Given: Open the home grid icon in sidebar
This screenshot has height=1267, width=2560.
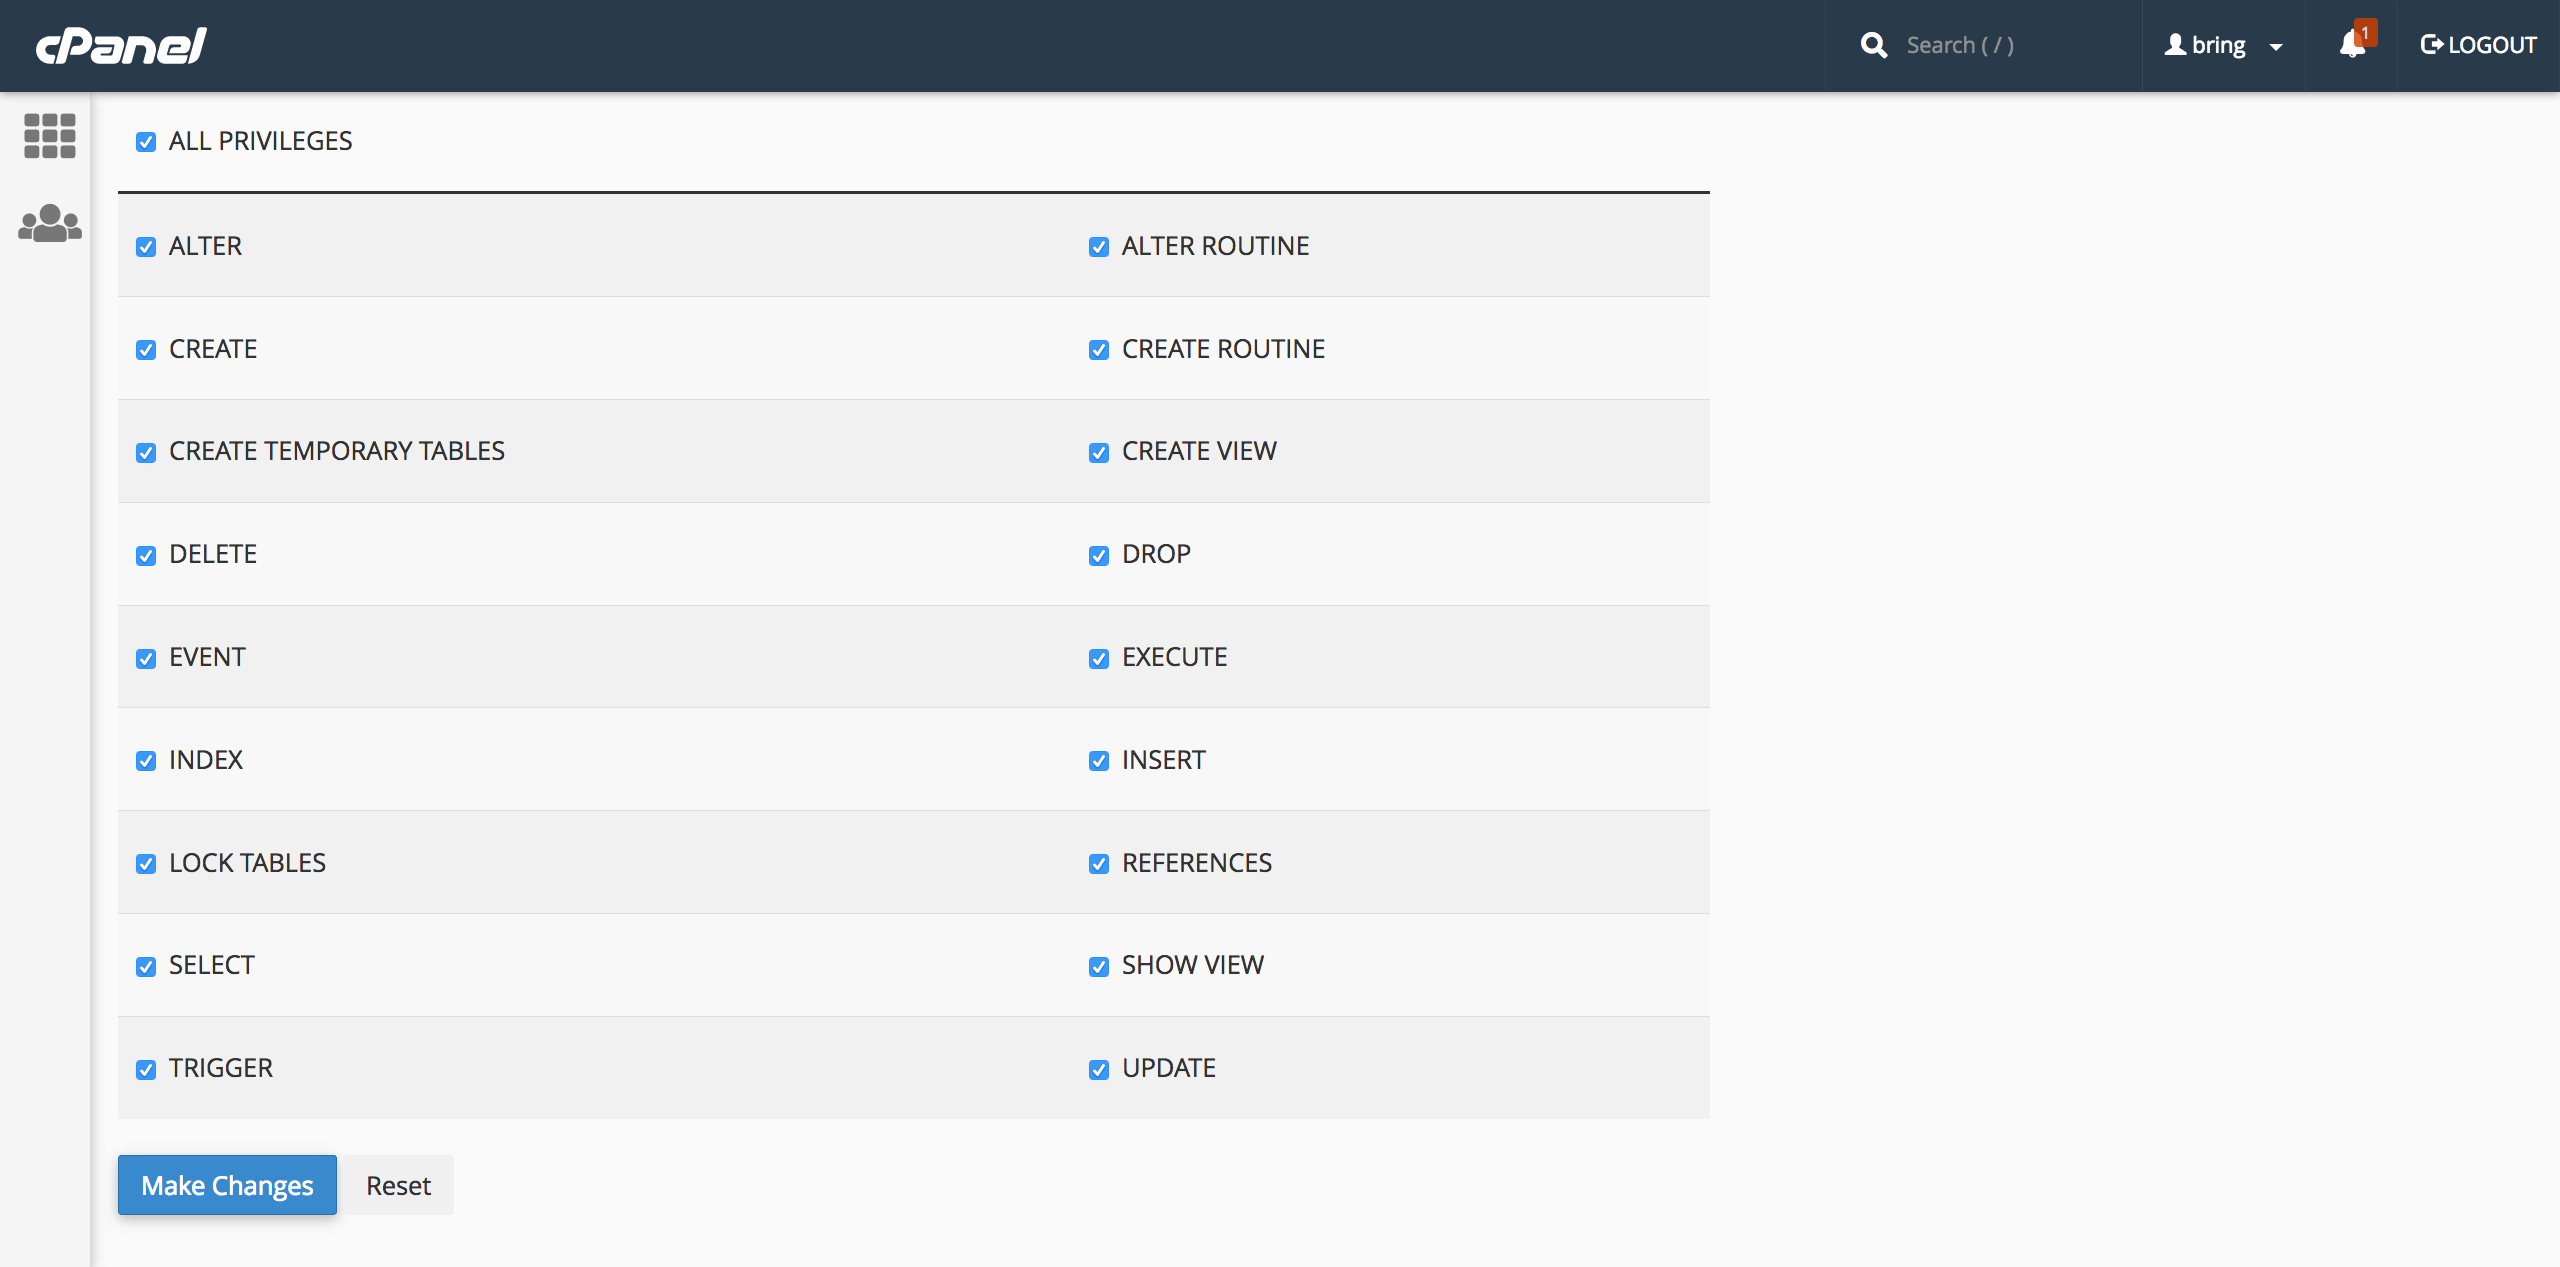Looking at the screenshot, I should click(x=49, y=136).
